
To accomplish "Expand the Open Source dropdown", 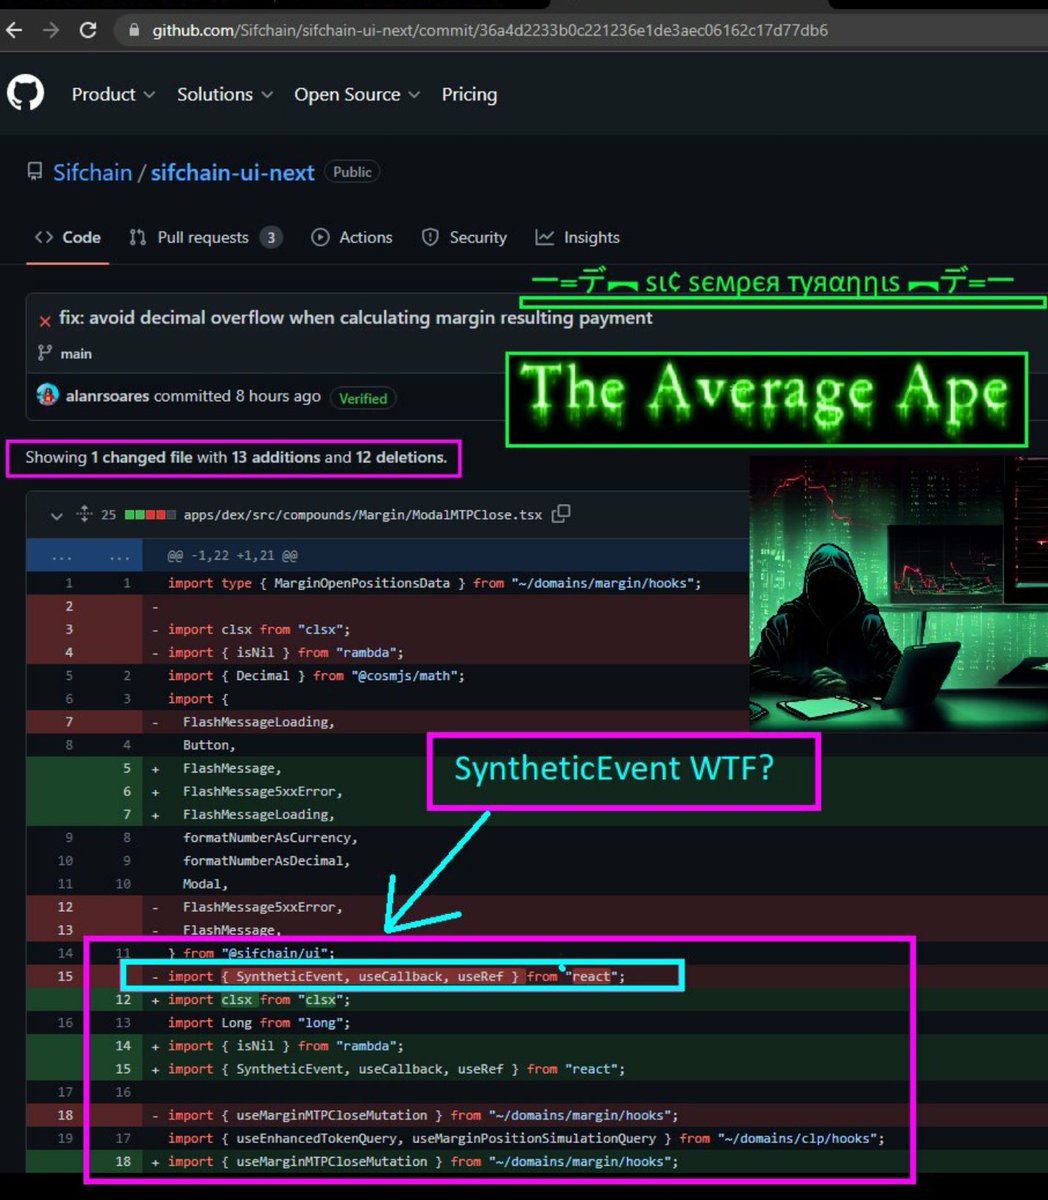I will [x=357, y=94].
